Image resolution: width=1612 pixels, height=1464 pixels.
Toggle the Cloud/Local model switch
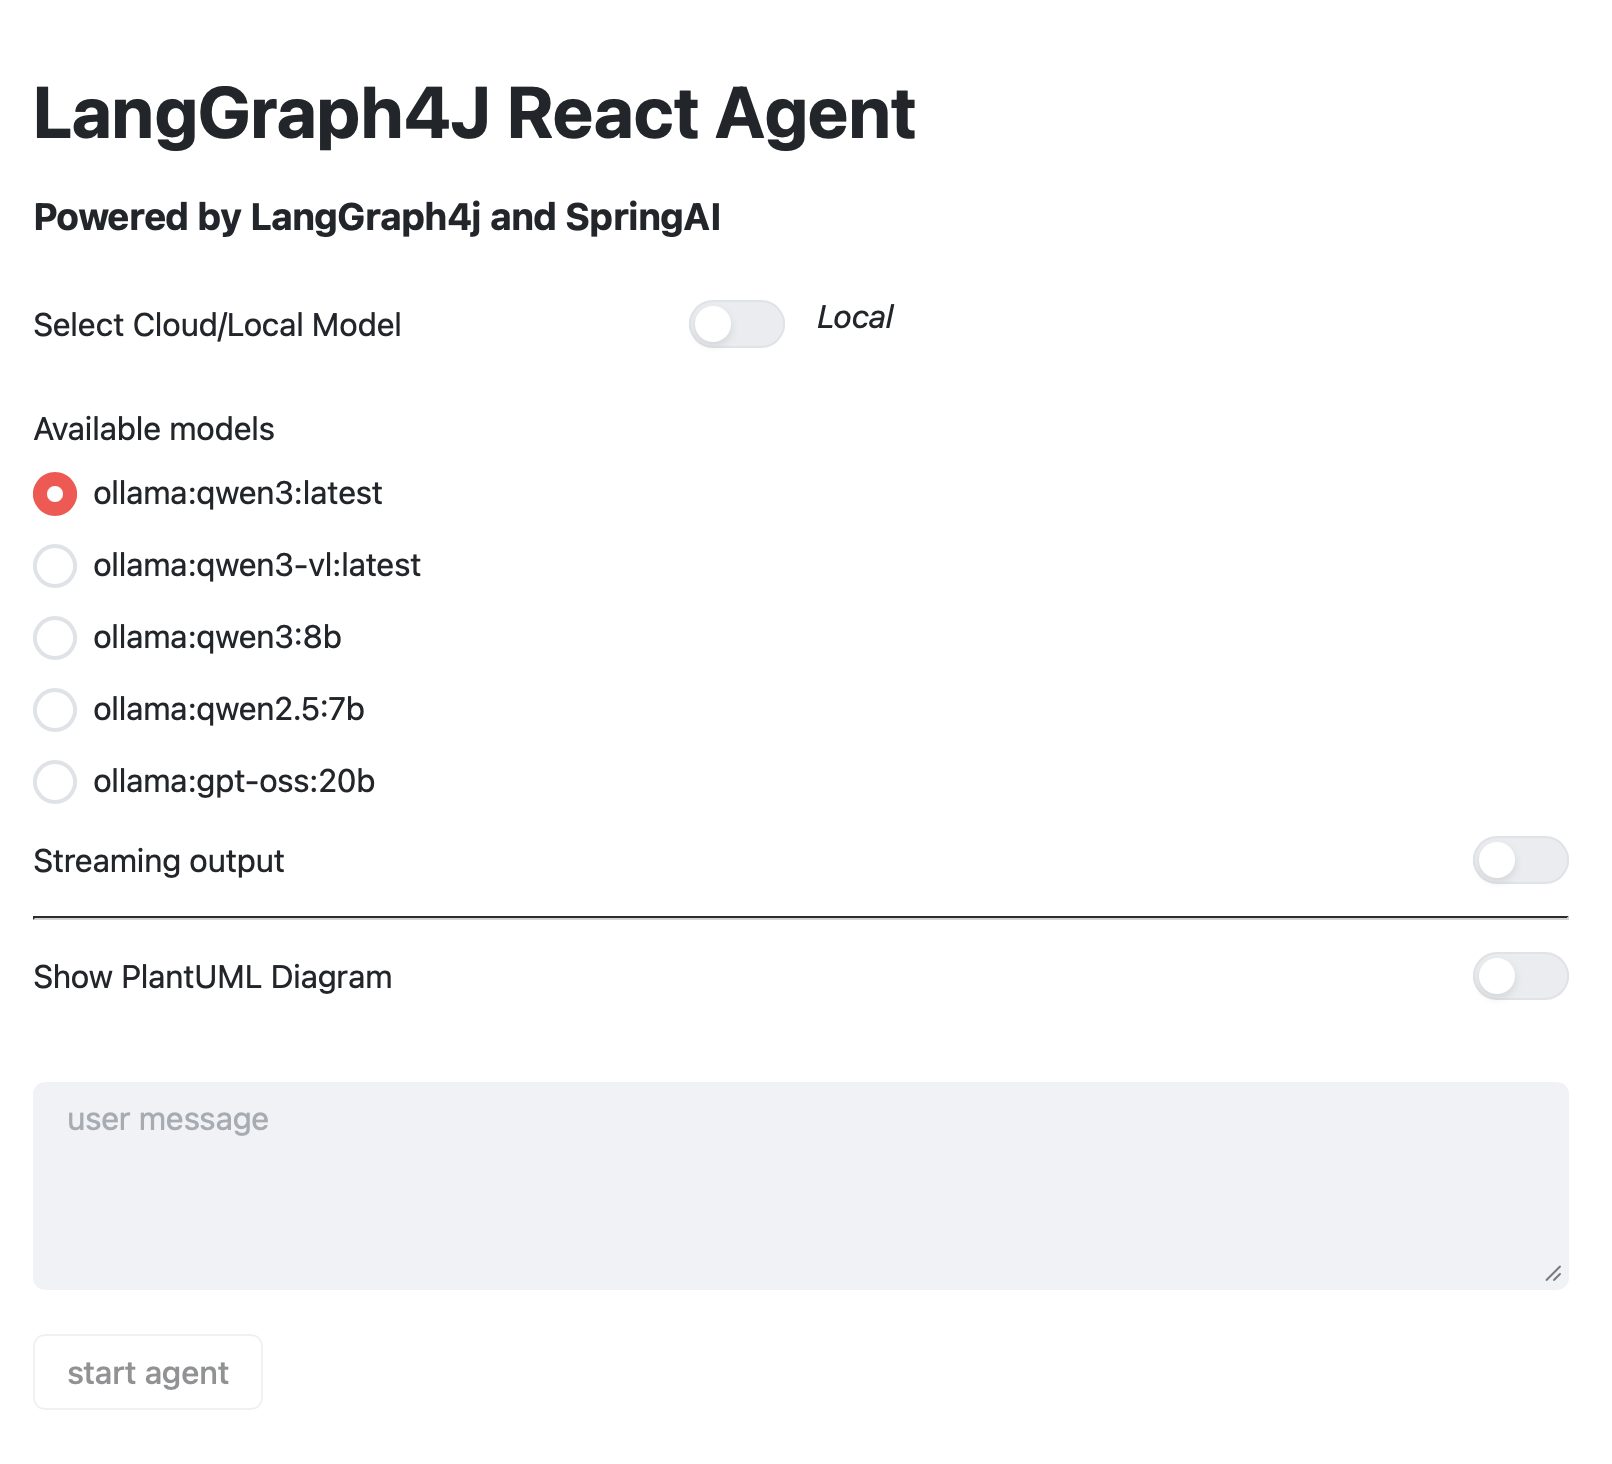click(736, 324)
